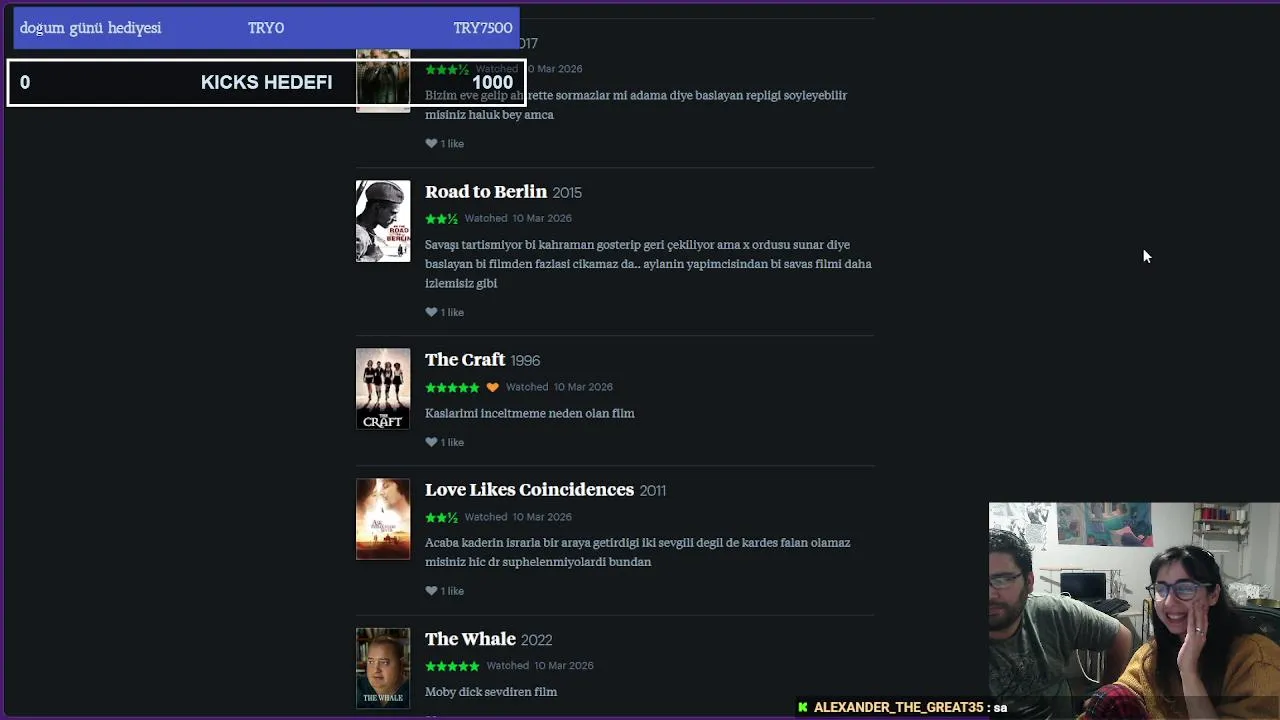Click The Craft poster thumbnail

click(383, 389)
